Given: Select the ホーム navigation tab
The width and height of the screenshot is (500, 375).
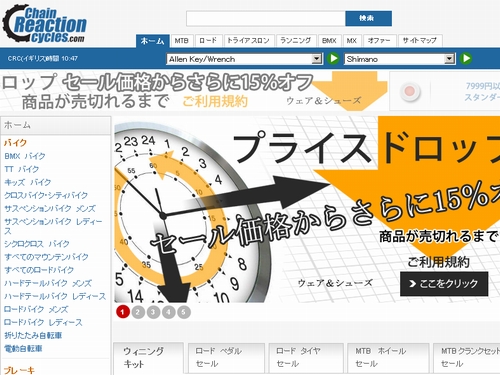Looking at the screenshot, I should [153, 41].
